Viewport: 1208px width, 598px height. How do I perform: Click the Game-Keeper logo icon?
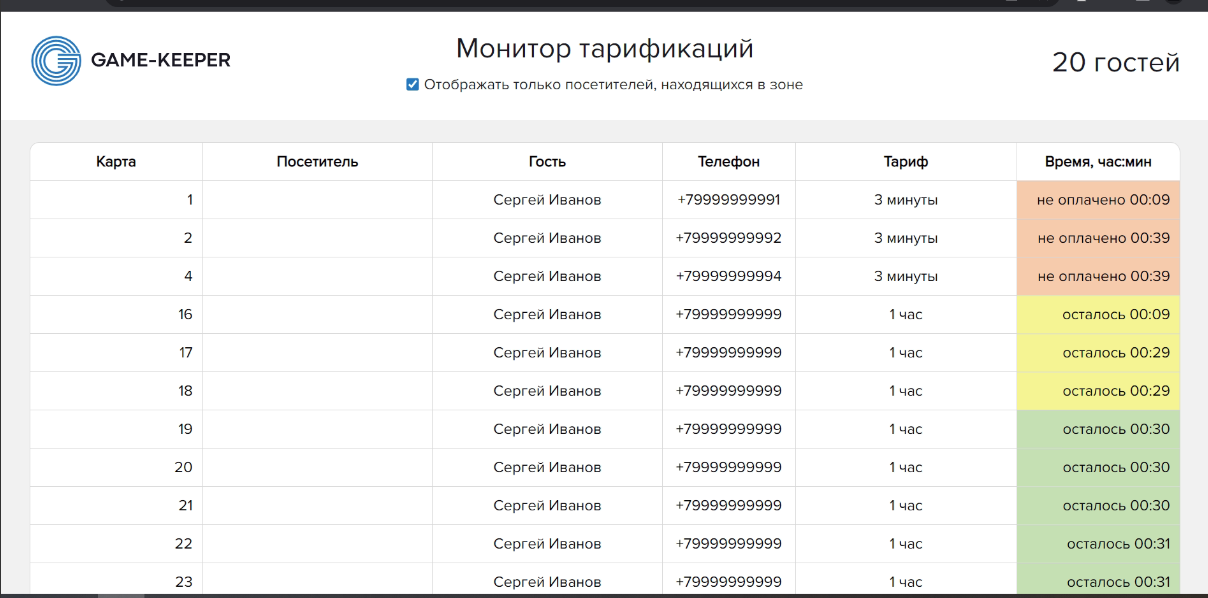coord(56,60)
